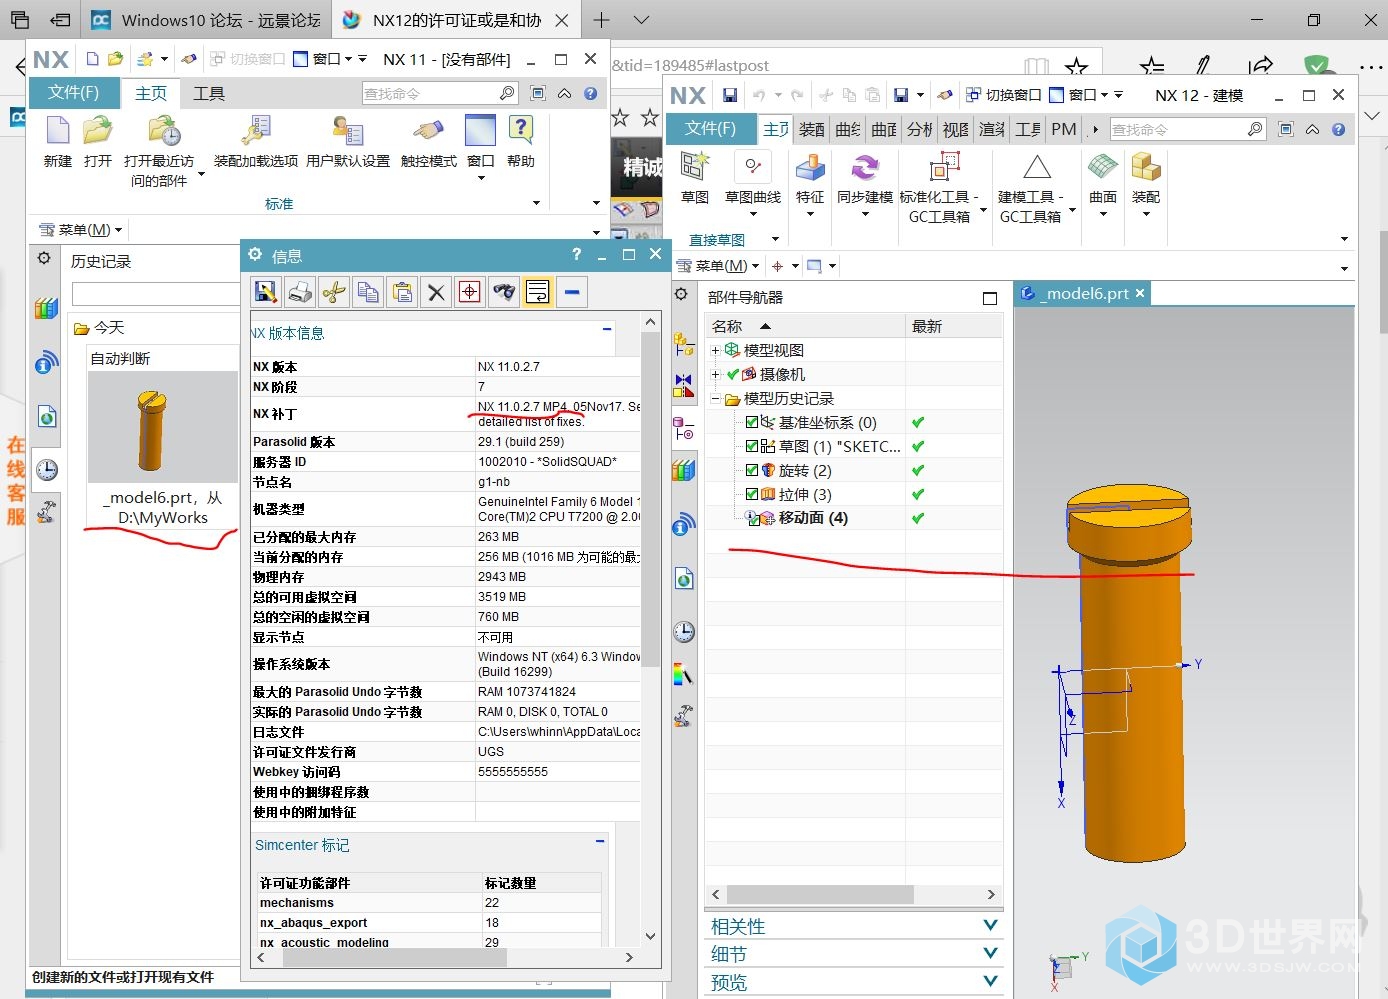Open the history clock icon in NX 11 sidebar
The width and height of the screenshot is (1388, 999).
(46, 469)
